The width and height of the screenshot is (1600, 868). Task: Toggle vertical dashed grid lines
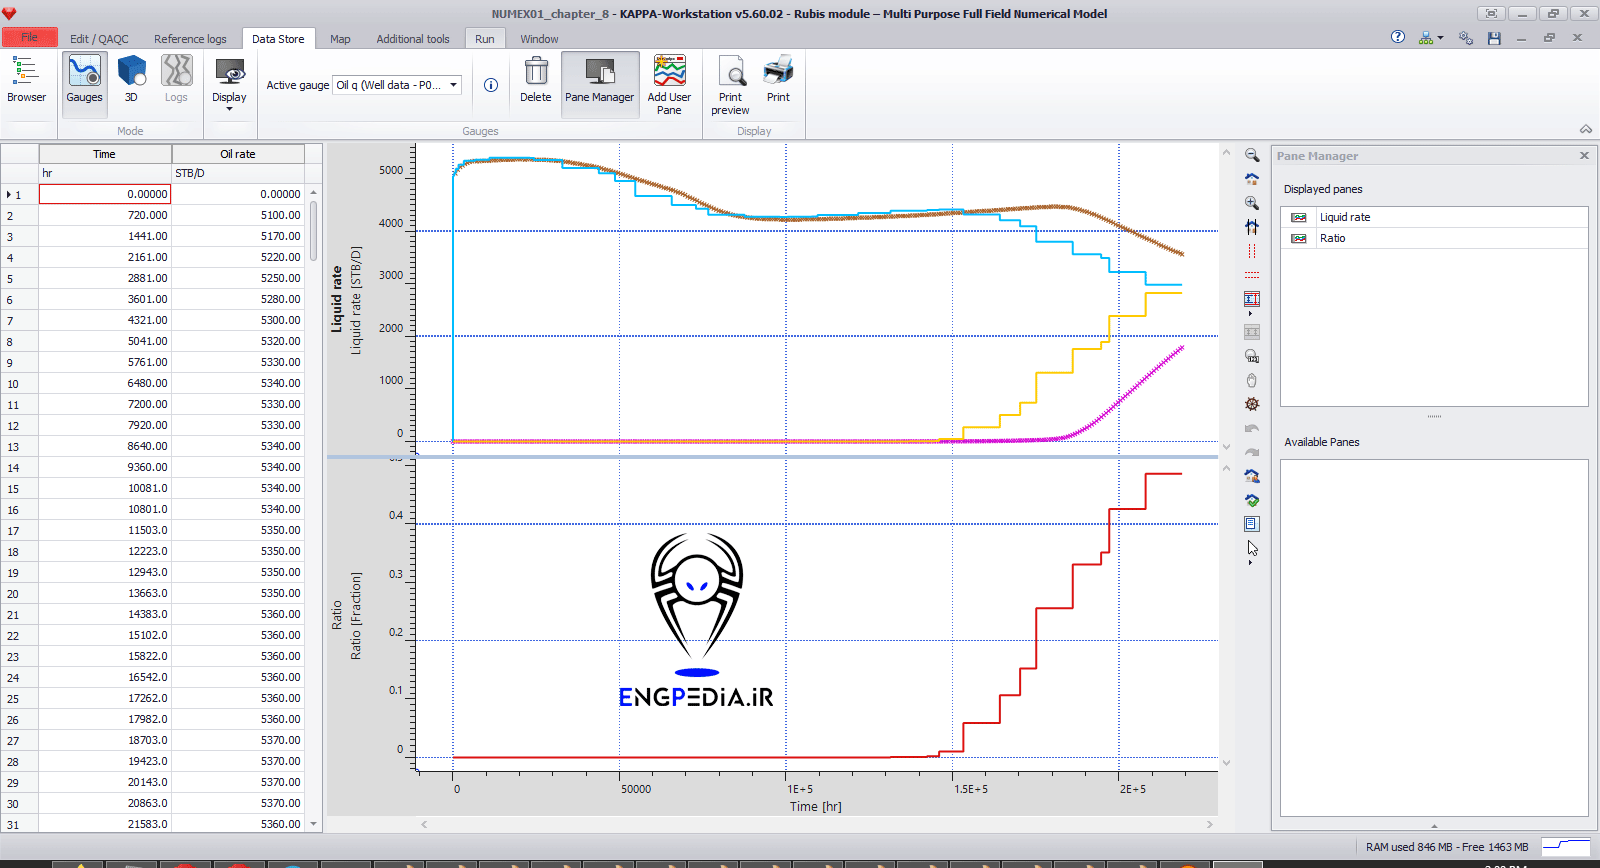click(x=1252, y=251)
